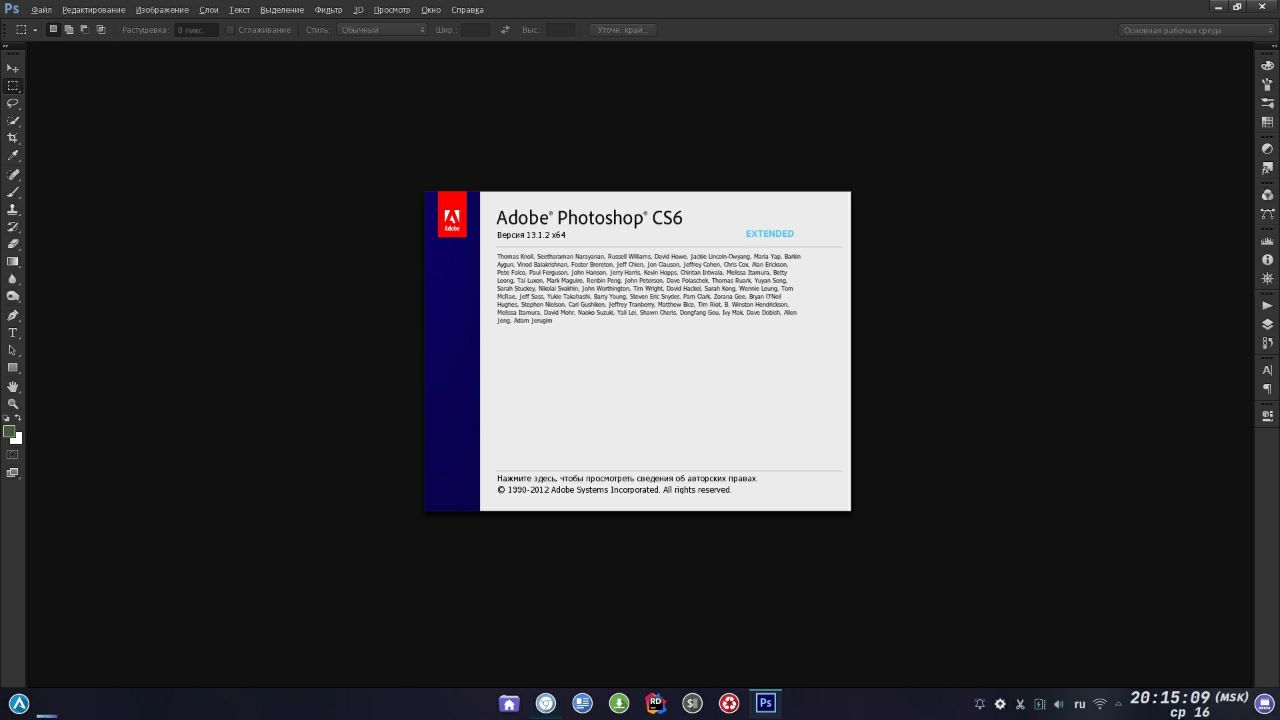Choose the New selection mode
The width and height of the screenshot is (1280, 720).
(x=53, y=30)
